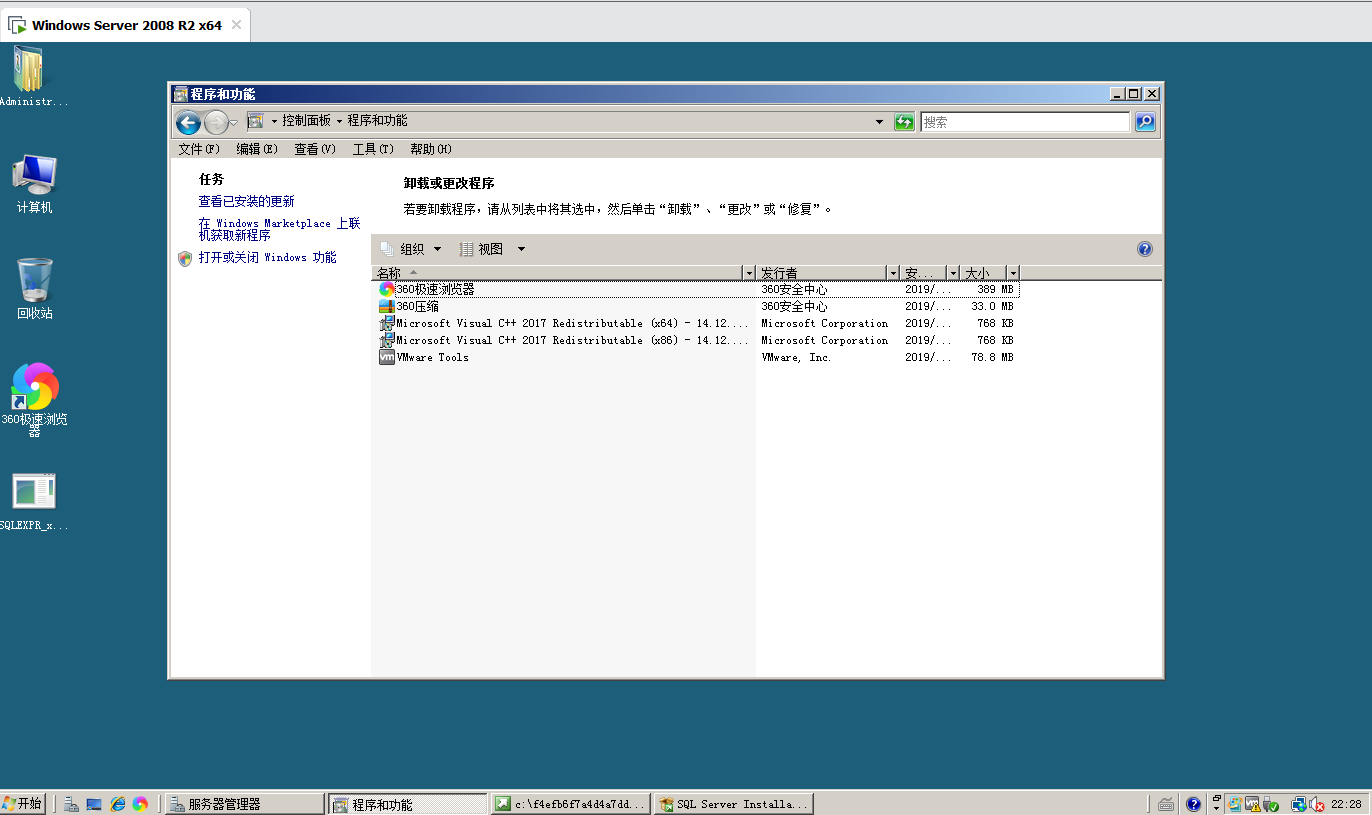The height and width of the screenshot is (815, 1372).
Task: Click the VMware Tools tray icon
Action: (x=1253, y=804)
